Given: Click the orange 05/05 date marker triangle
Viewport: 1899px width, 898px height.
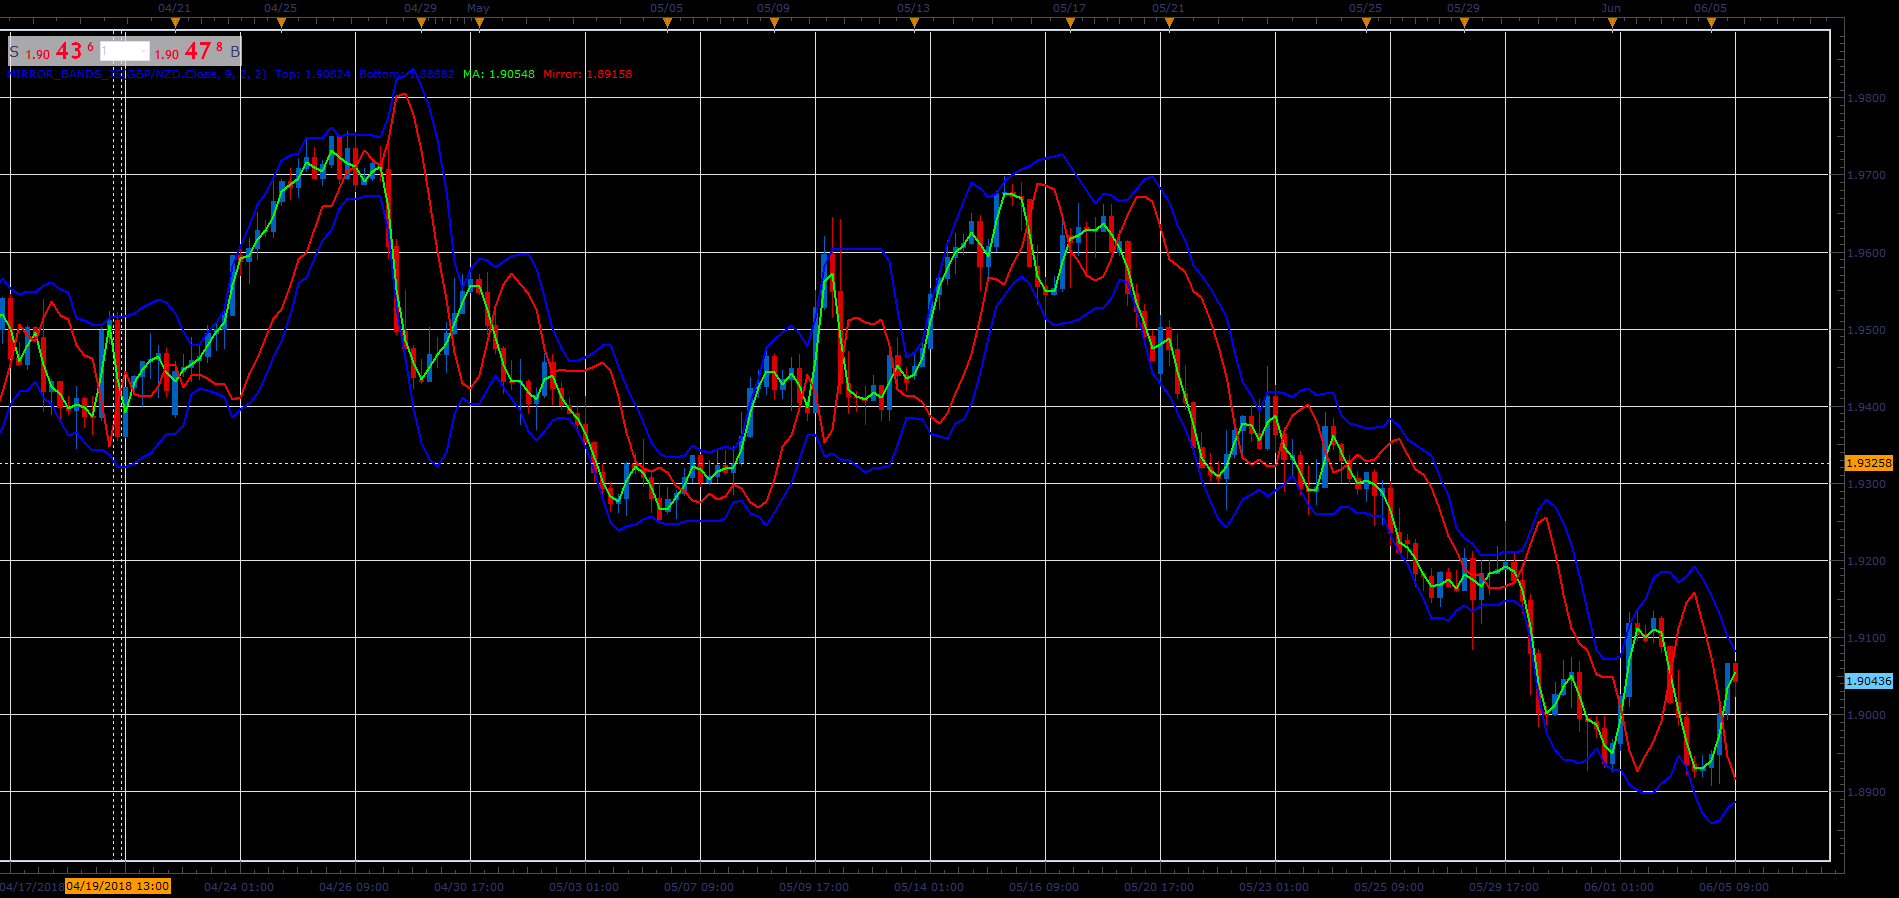Looking at the screenshot, I should [x=667, y=22].
